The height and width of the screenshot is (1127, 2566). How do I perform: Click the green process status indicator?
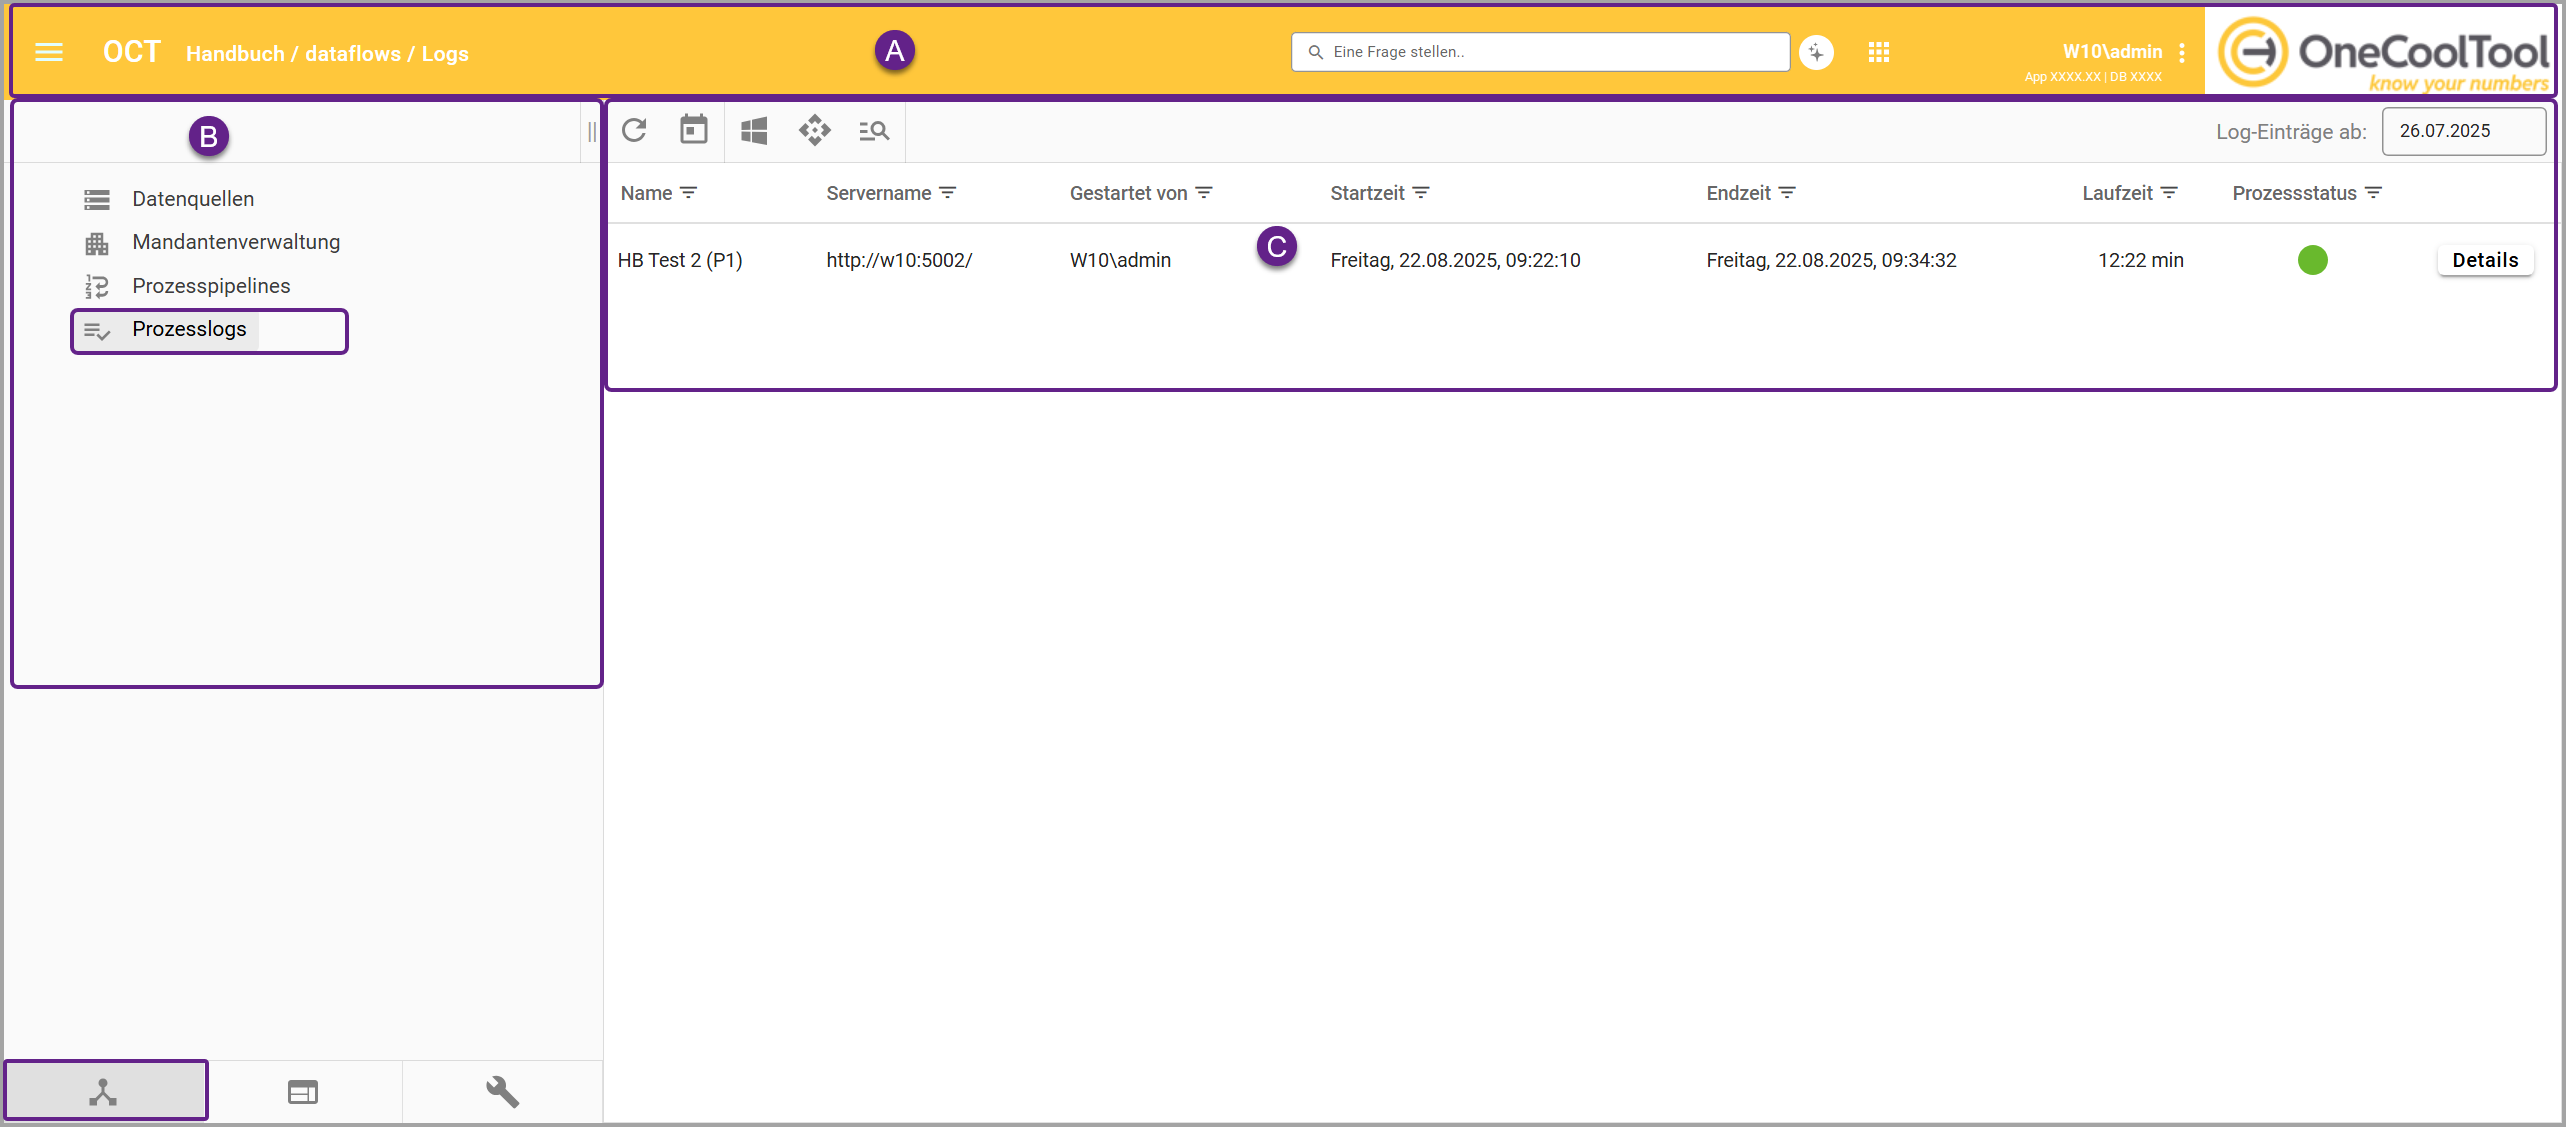[2312, 260]
